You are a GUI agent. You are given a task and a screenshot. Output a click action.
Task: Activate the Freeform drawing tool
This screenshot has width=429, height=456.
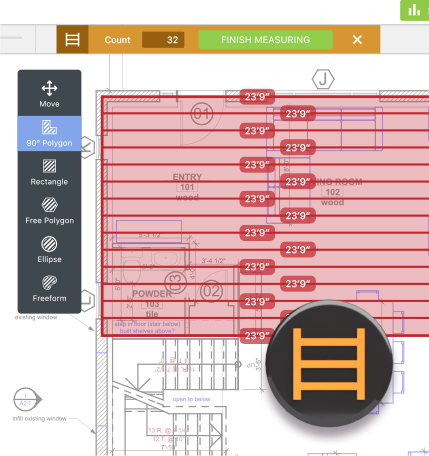click(x=49, y=289)
